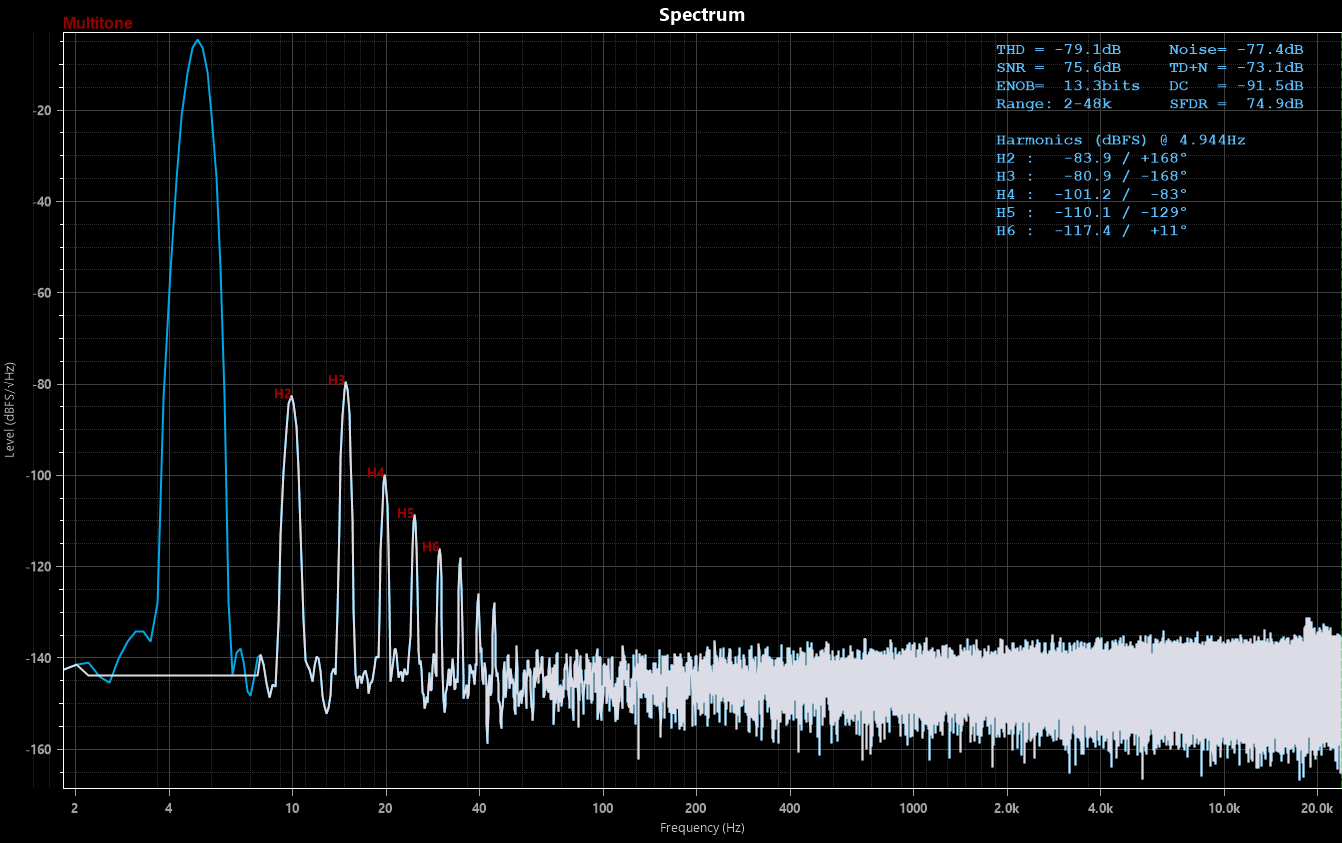The width and height of the screenshot is (1342, 843).
Task: Click the red H6 marker on the plot
Action: [431, 547]
